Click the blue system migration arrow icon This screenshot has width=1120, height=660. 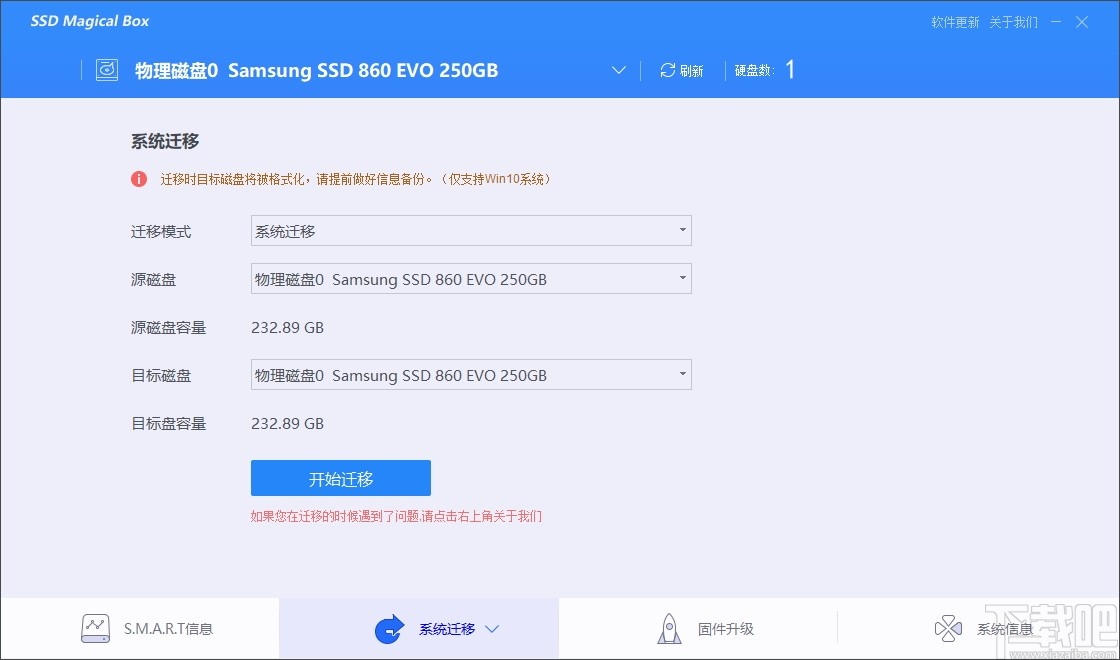pos(389,629)
